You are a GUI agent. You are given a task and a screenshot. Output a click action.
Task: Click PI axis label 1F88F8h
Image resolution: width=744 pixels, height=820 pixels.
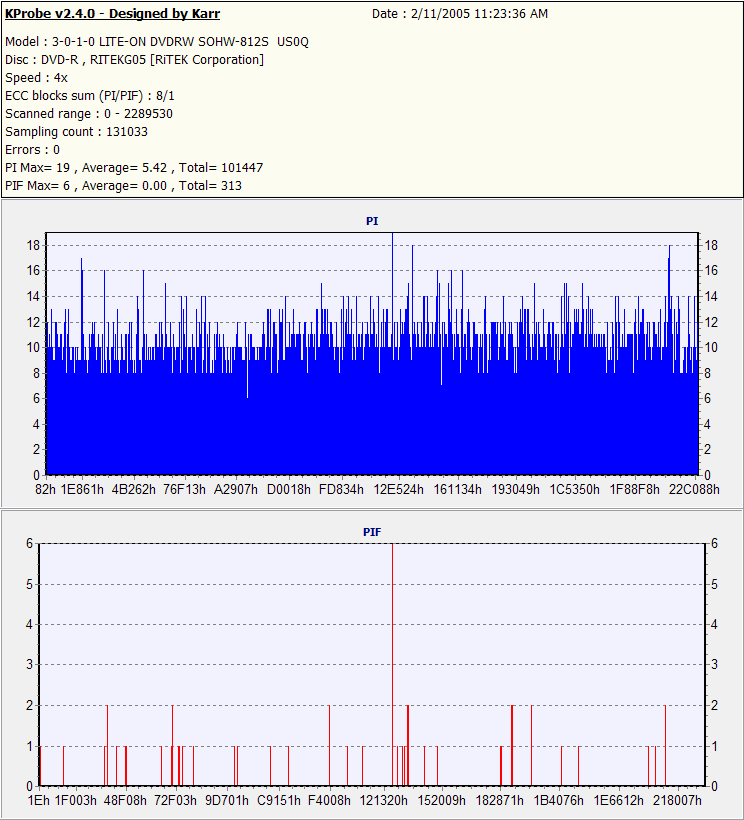pos(635,490)
